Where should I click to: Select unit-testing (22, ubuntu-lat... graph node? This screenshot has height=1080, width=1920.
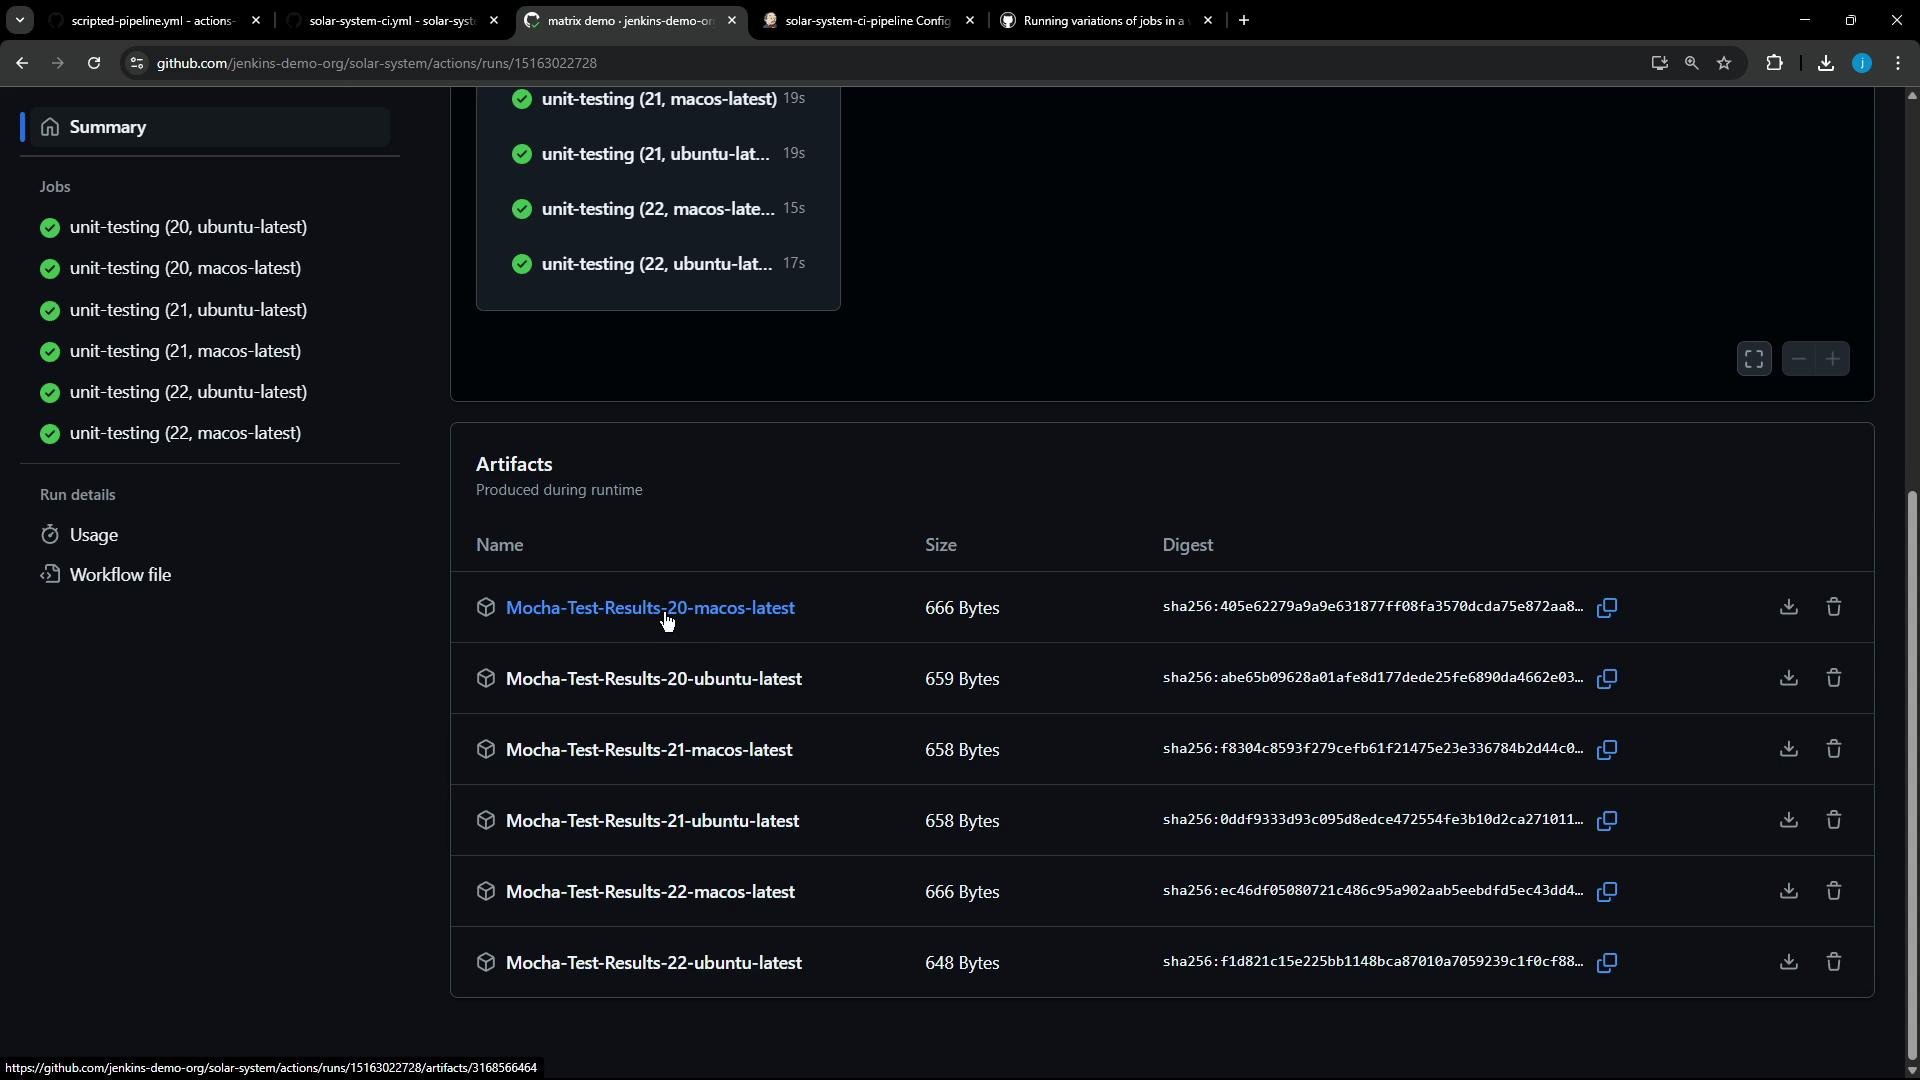(x=658, y=264)
